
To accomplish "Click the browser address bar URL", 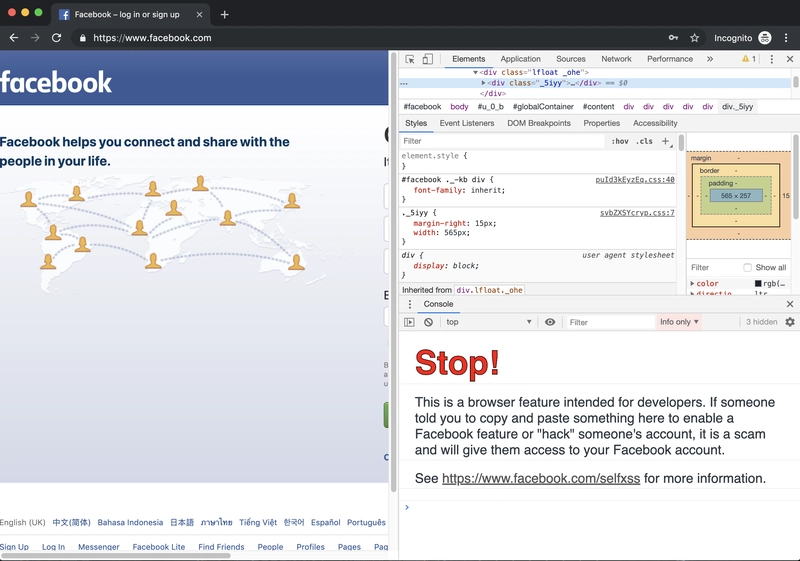I will [152, 38].
